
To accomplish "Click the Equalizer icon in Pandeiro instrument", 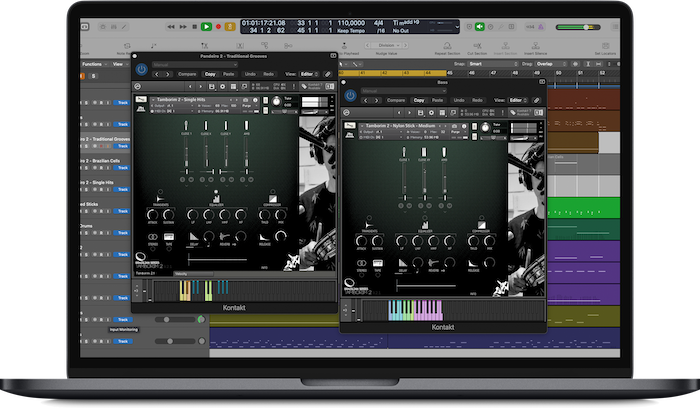I will 216,198.
